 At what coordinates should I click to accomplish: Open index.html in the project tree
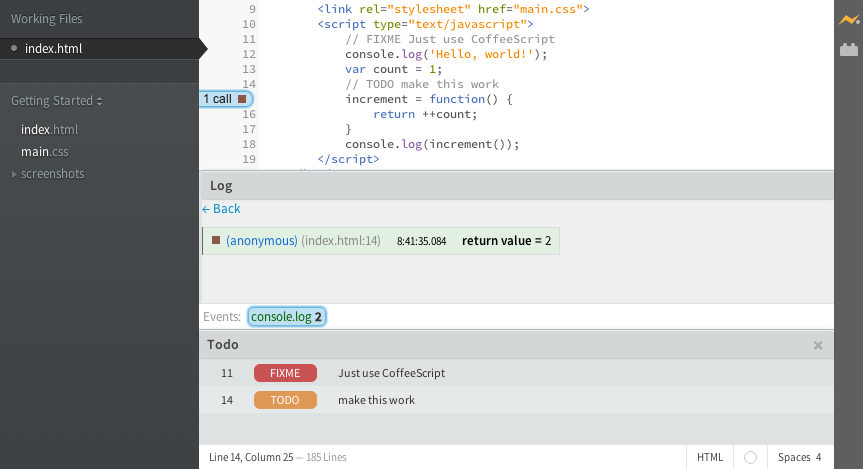[50, 129]
